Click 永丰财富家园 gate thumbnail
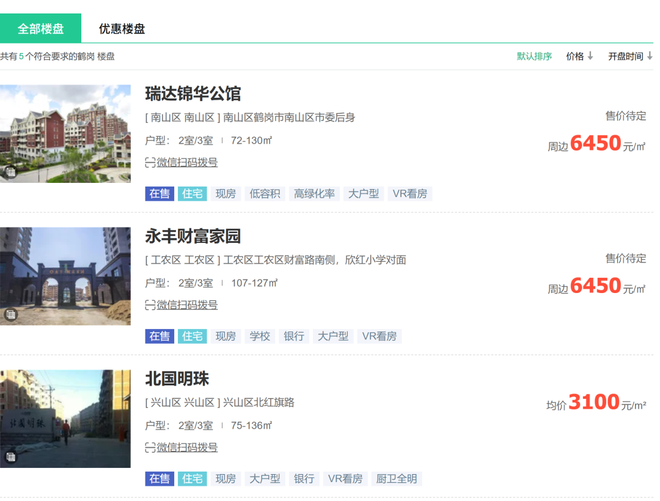The width and height of the screenshot is (660, 501). click(x=65, y=276)
